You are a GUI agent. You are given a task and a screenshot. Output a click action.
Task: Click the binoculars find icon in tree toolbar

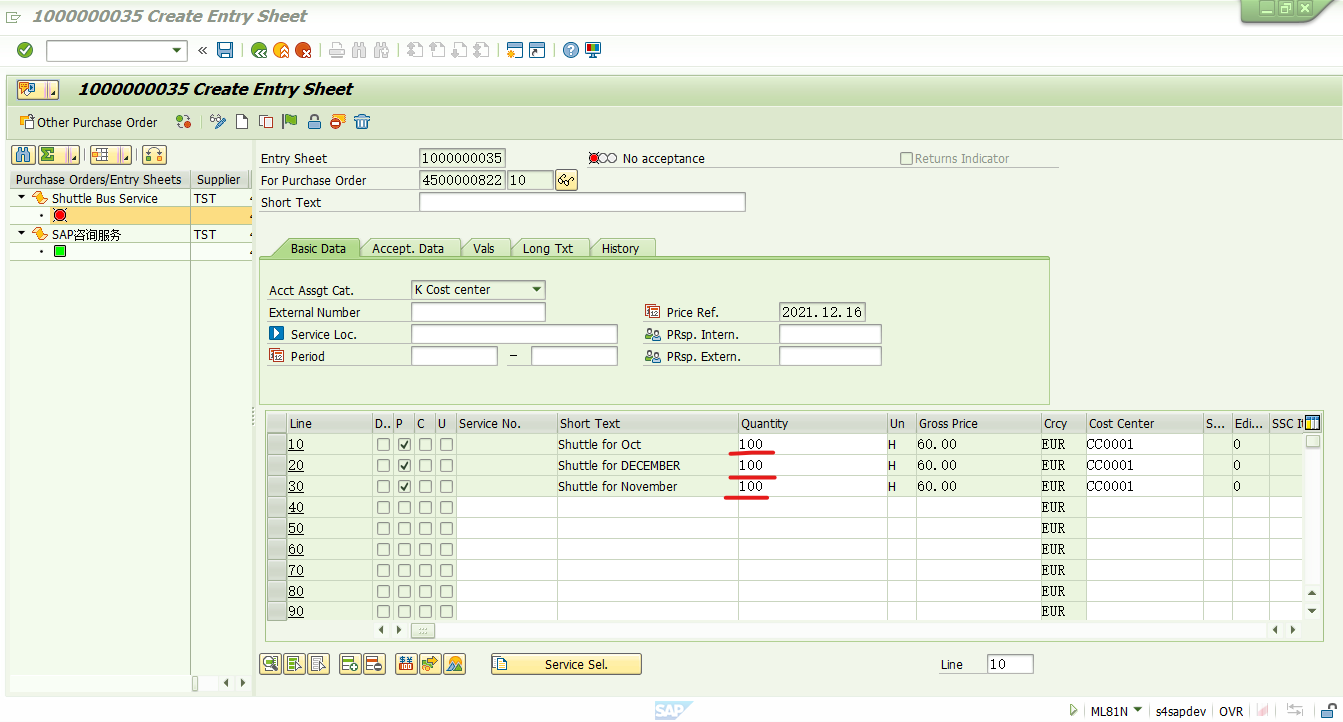(23, 155)
